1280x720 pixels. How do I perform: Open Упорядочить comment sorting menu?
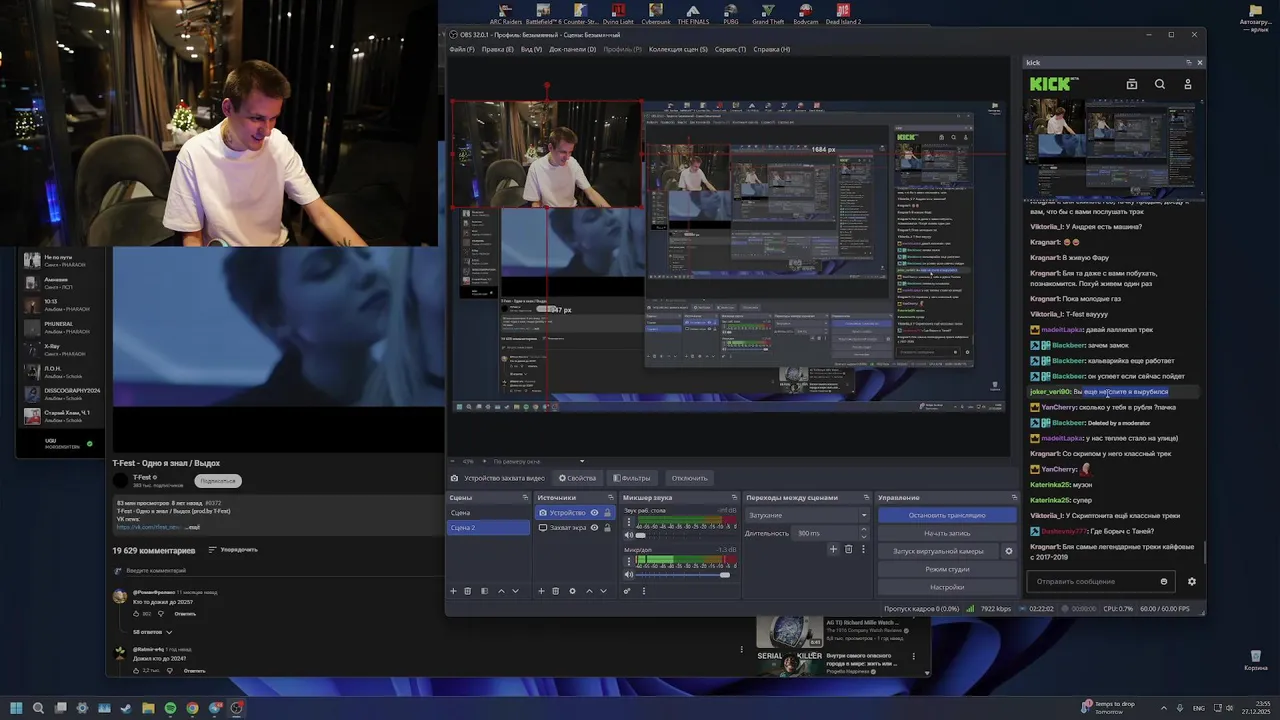pyautogui.click(x=233, y=550)
